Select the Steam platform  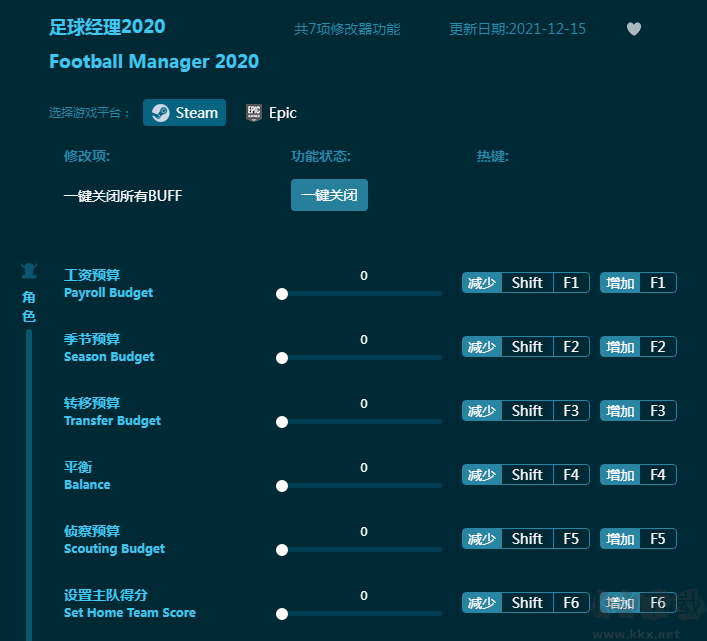pyautogui.click(x=184, y=112)
